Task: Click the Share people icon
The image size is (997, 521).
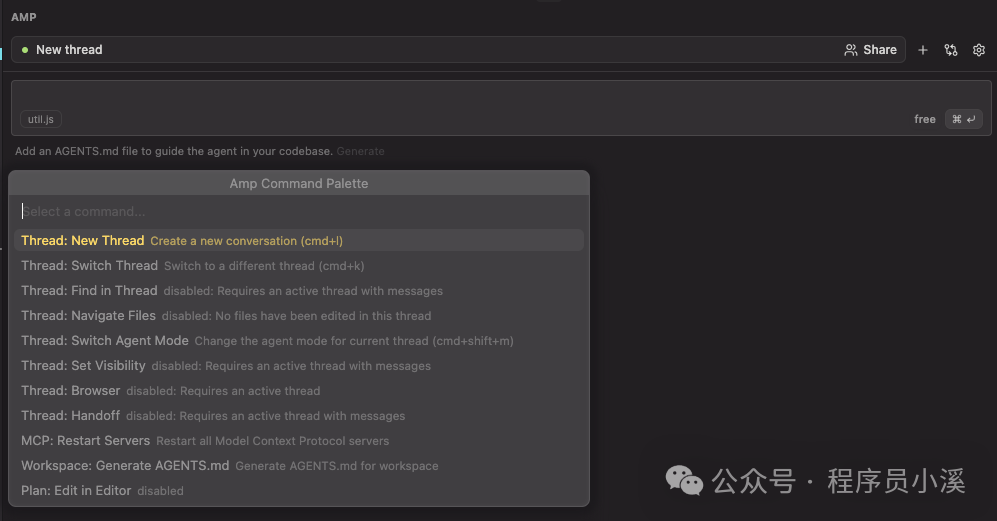Action: click(850, 50)
